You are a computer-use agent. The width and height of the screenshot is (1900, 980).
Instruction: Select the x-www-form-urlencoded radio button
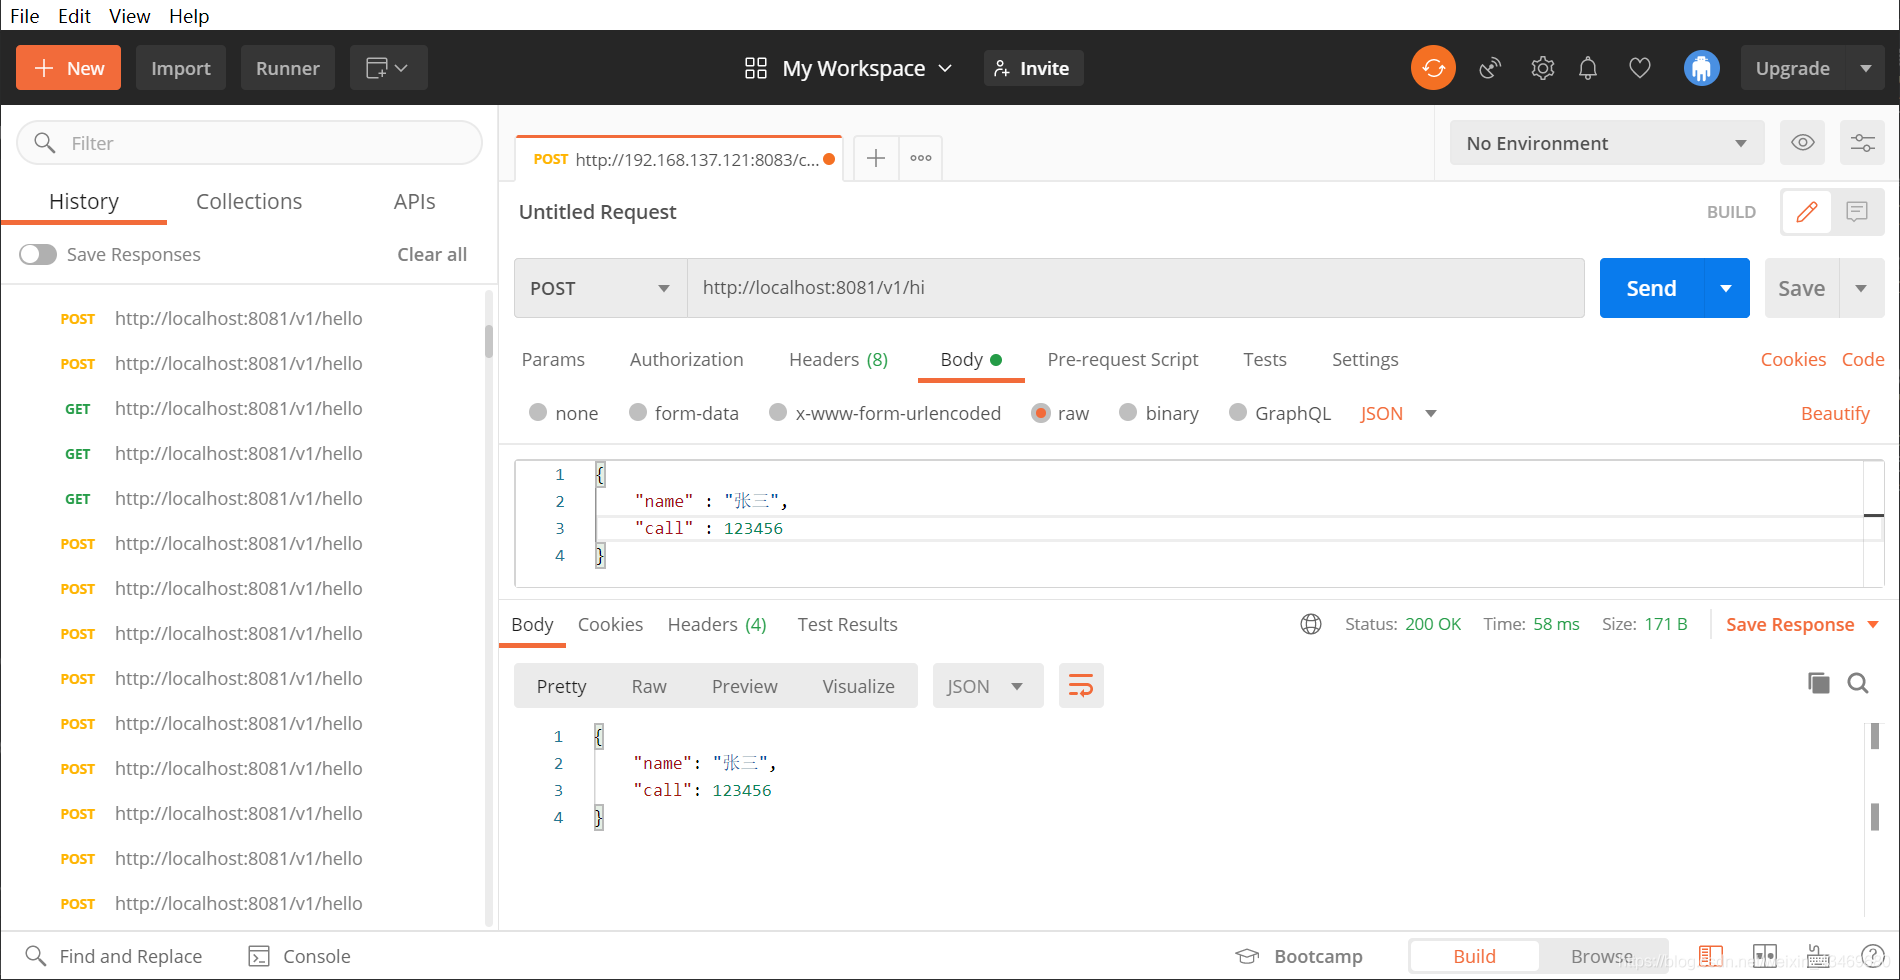(778, 412)
